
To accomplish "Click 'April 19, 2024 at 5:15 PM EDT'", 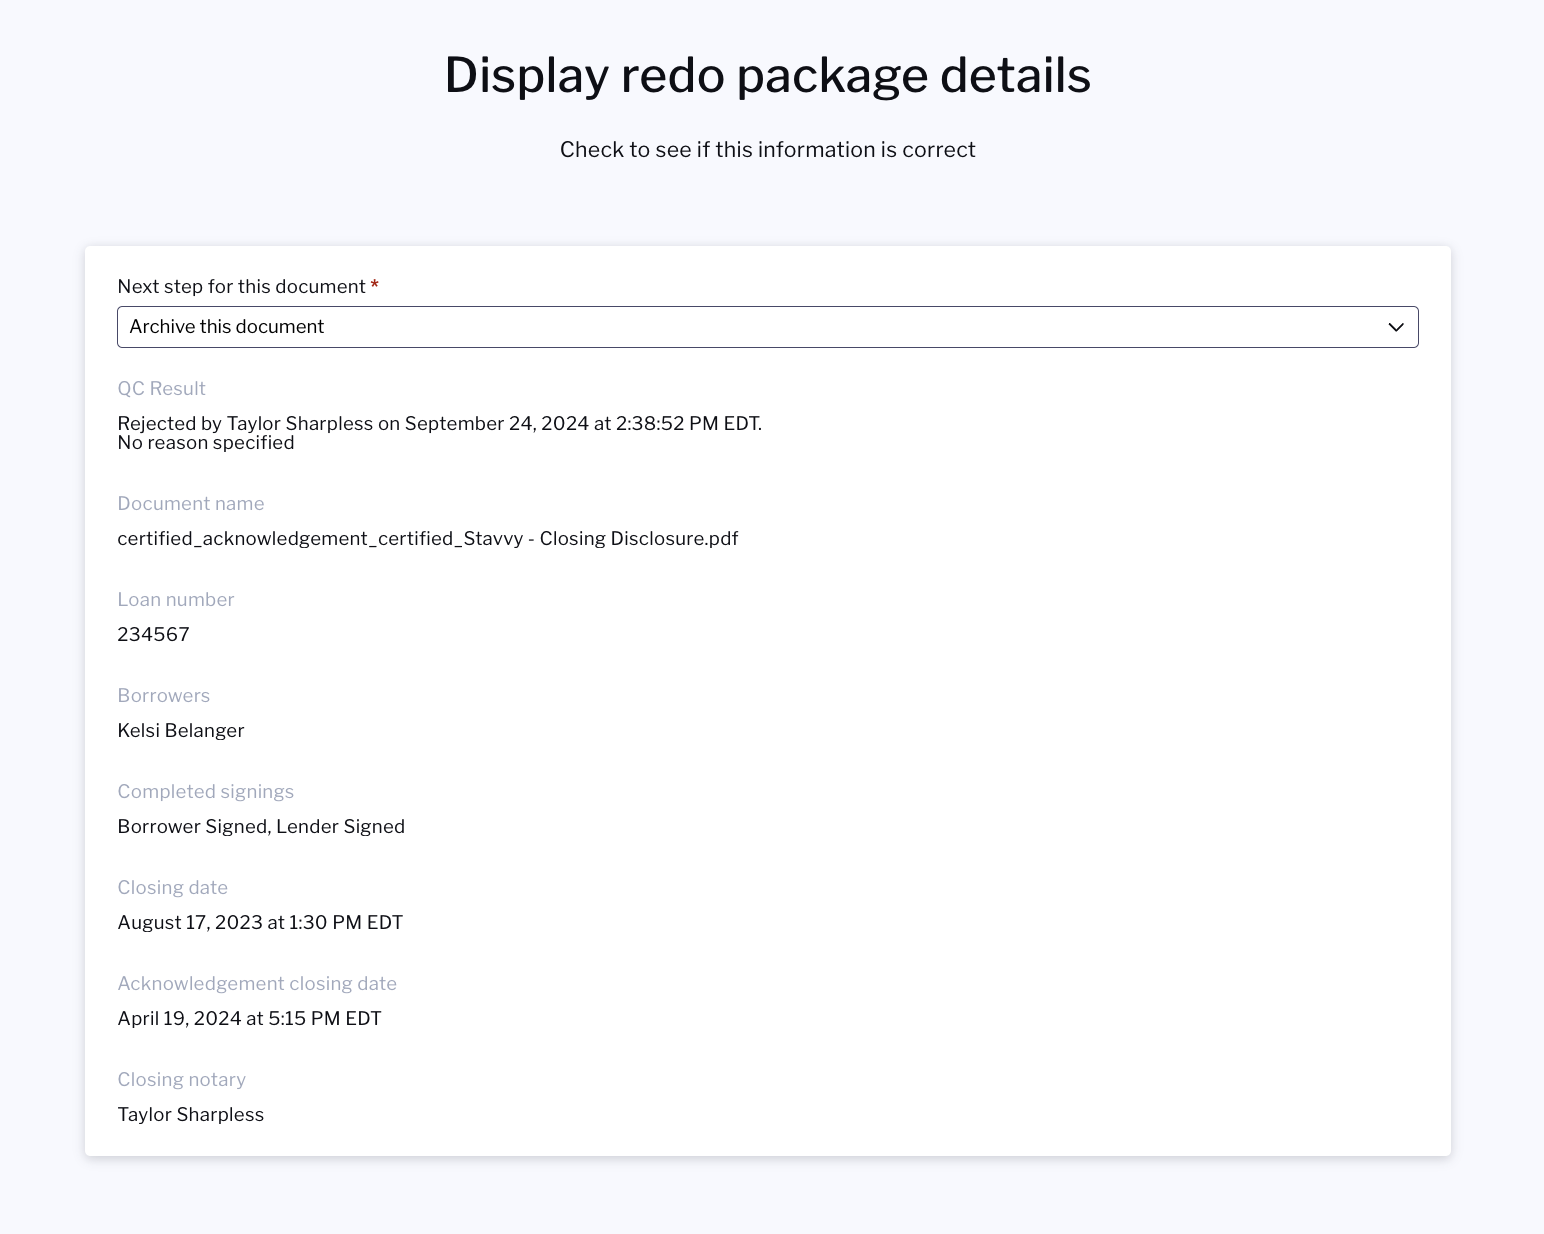I will click(x=249, y=1019).
